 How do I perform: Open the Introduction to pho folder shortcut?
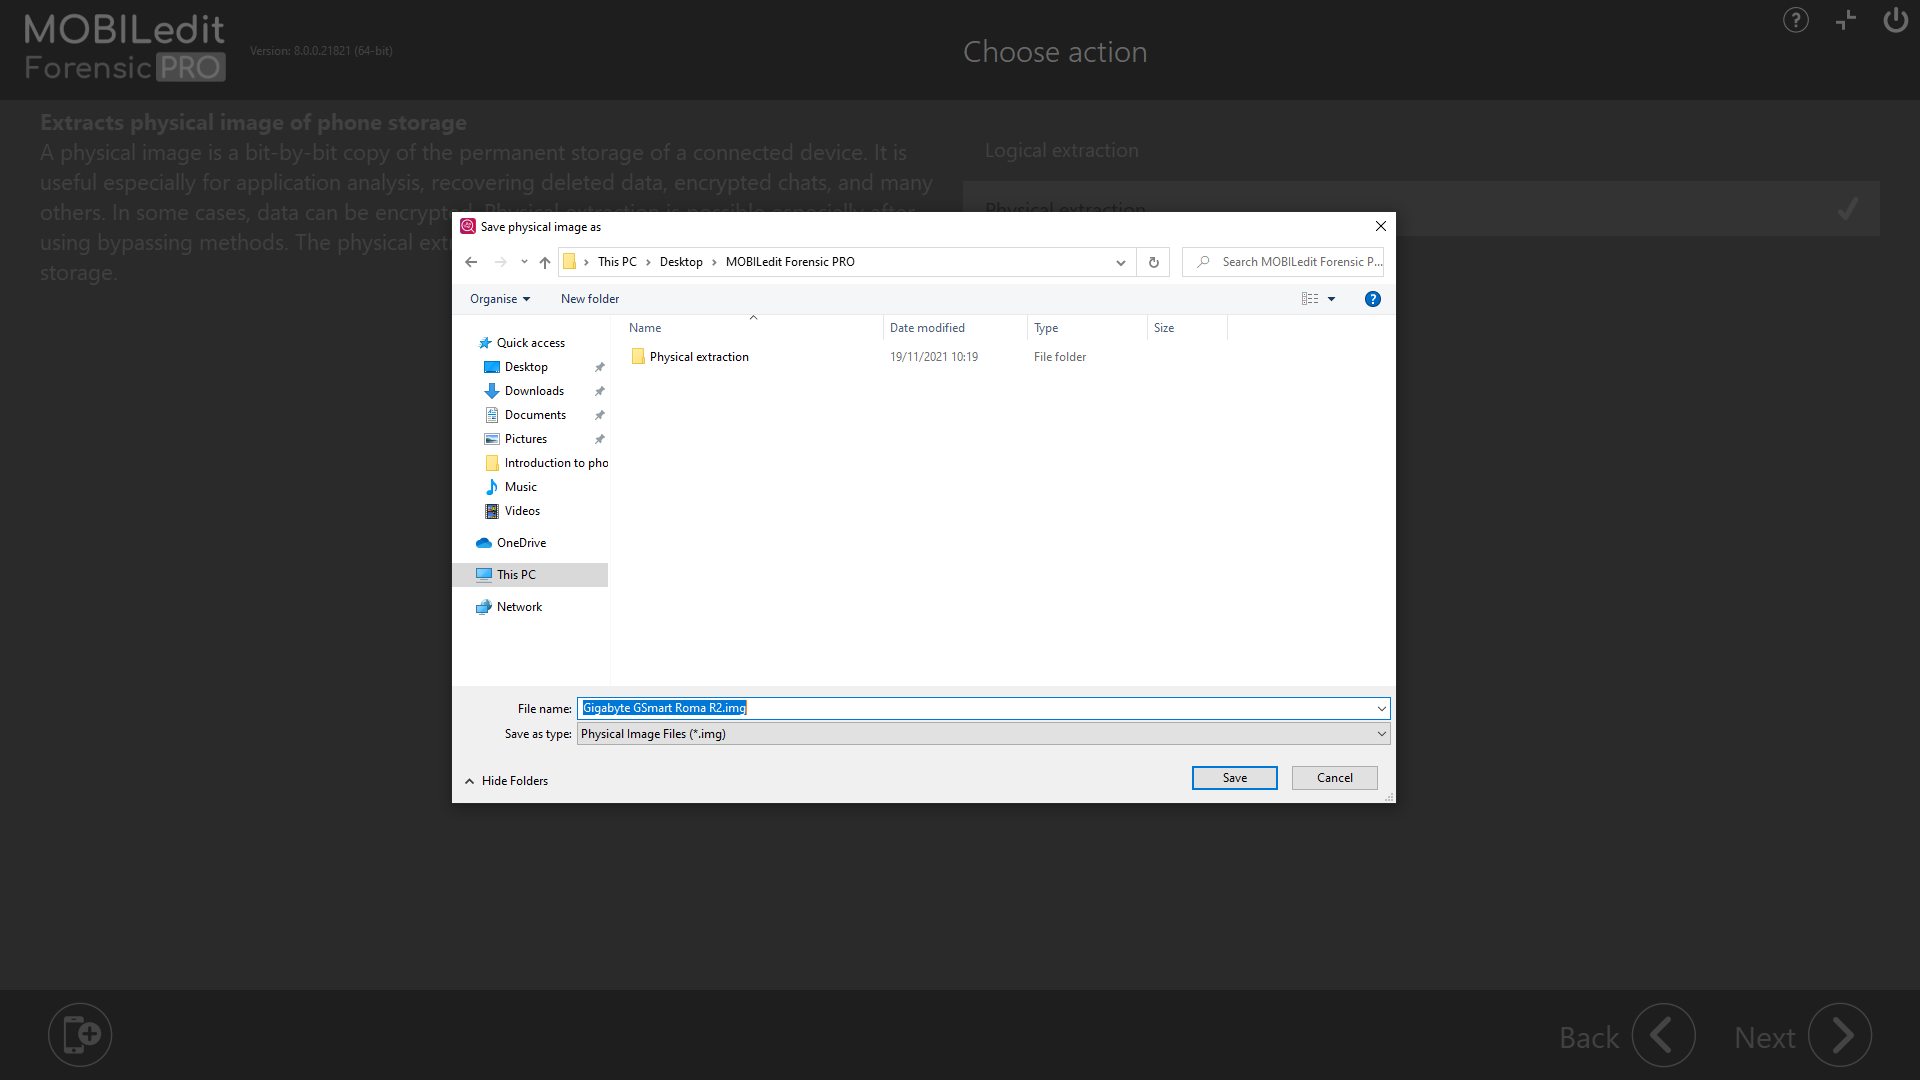tap(556, 463)
